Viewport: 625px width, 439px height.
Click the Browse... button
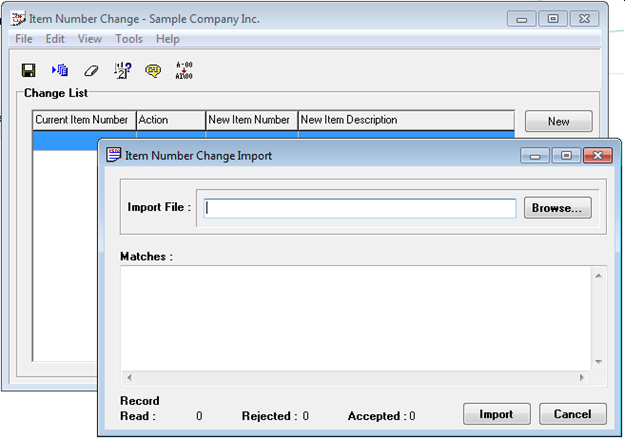point(557,208)
